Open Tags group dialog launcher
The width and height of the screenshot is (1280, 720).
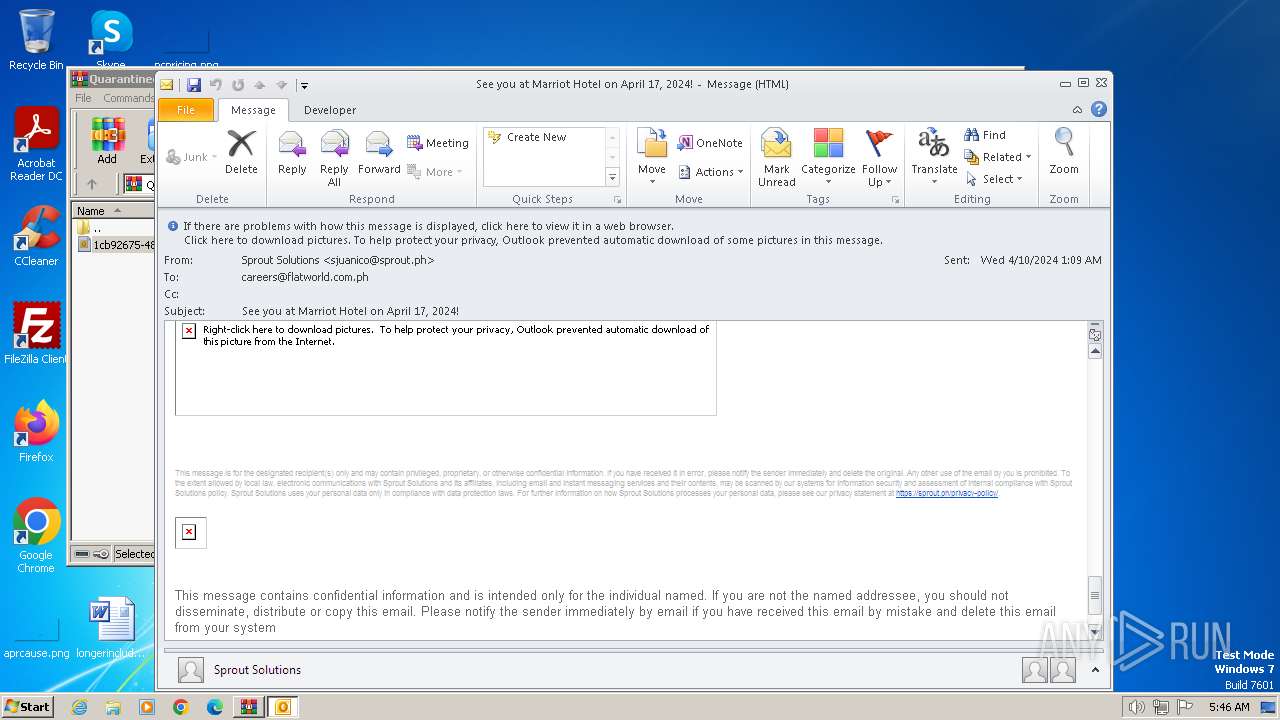[x=895, y=200]
